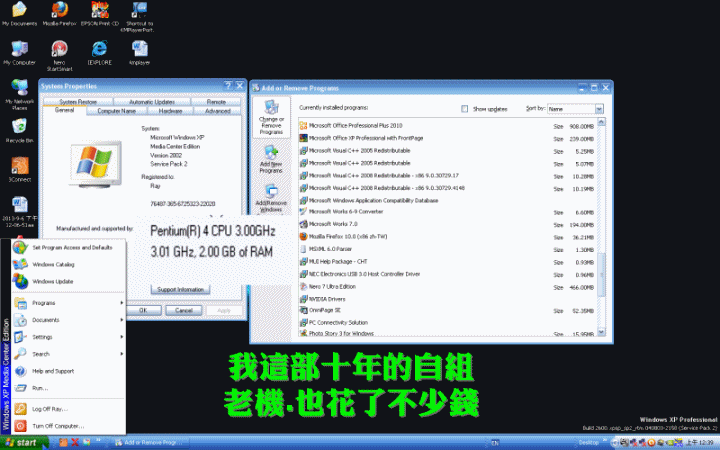Select MSXML 6.0 Parser program row
This screenshot has width=720, height=450.
pos(448,249)
